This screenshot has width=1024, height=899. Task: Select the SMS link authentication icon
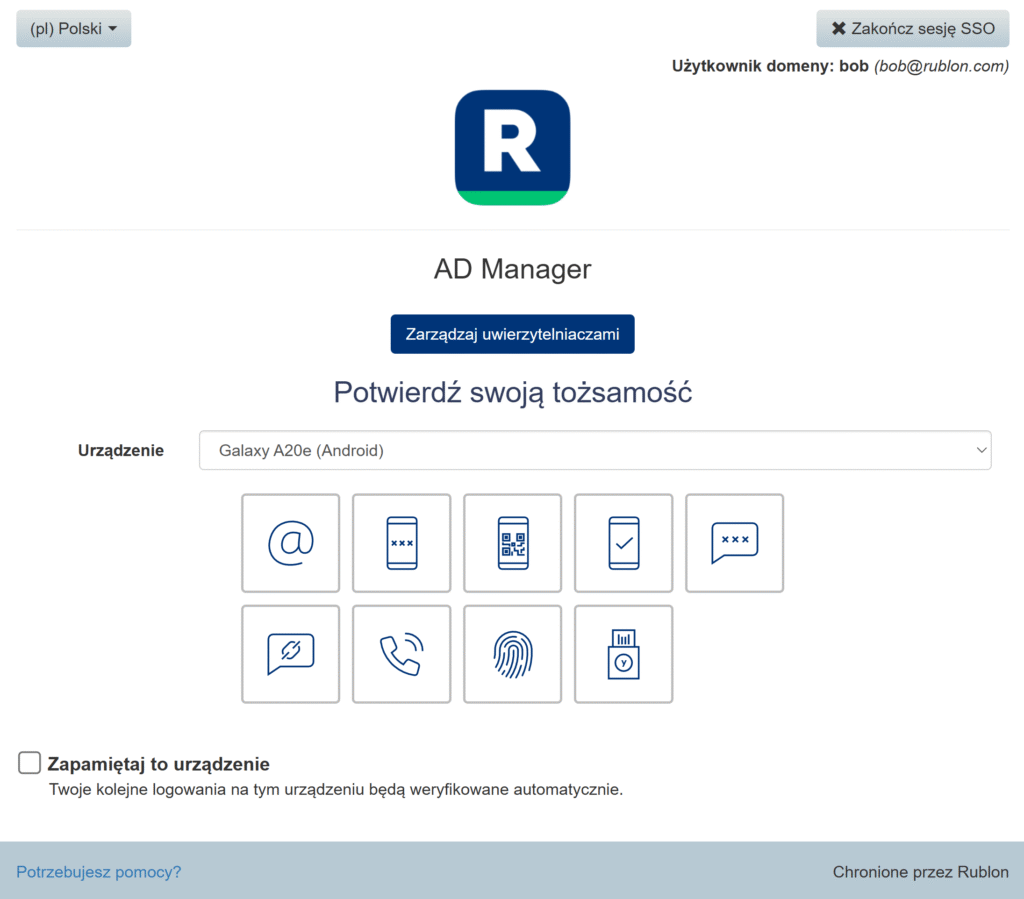pos(290,654)
